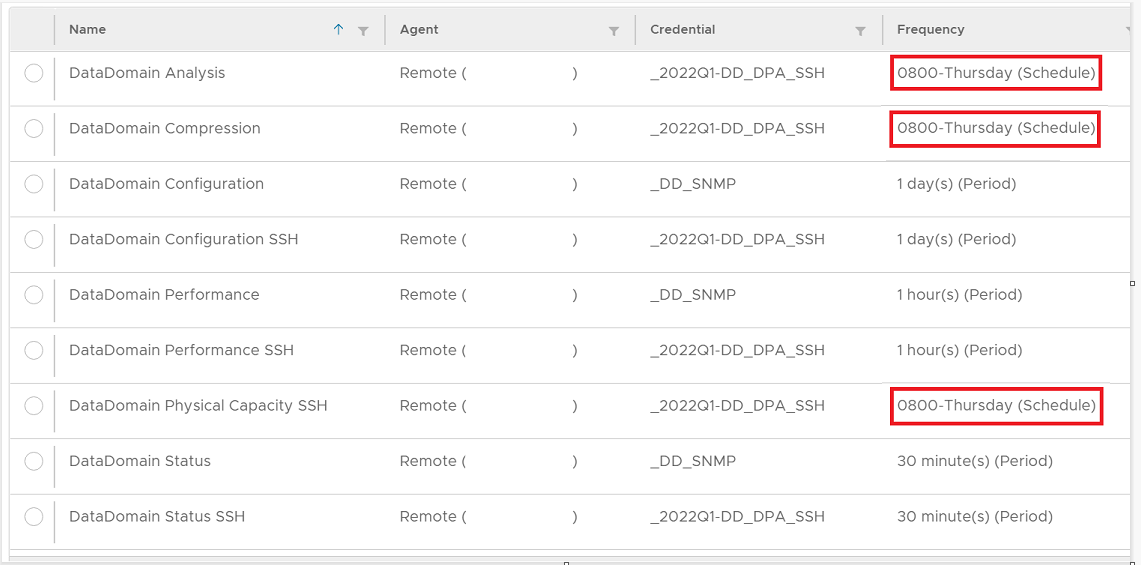This screenshot has width=1141, height=565.
Task: Click the DataDomain Performance SSH Remote agent cell
Action: tap(488, 350)
